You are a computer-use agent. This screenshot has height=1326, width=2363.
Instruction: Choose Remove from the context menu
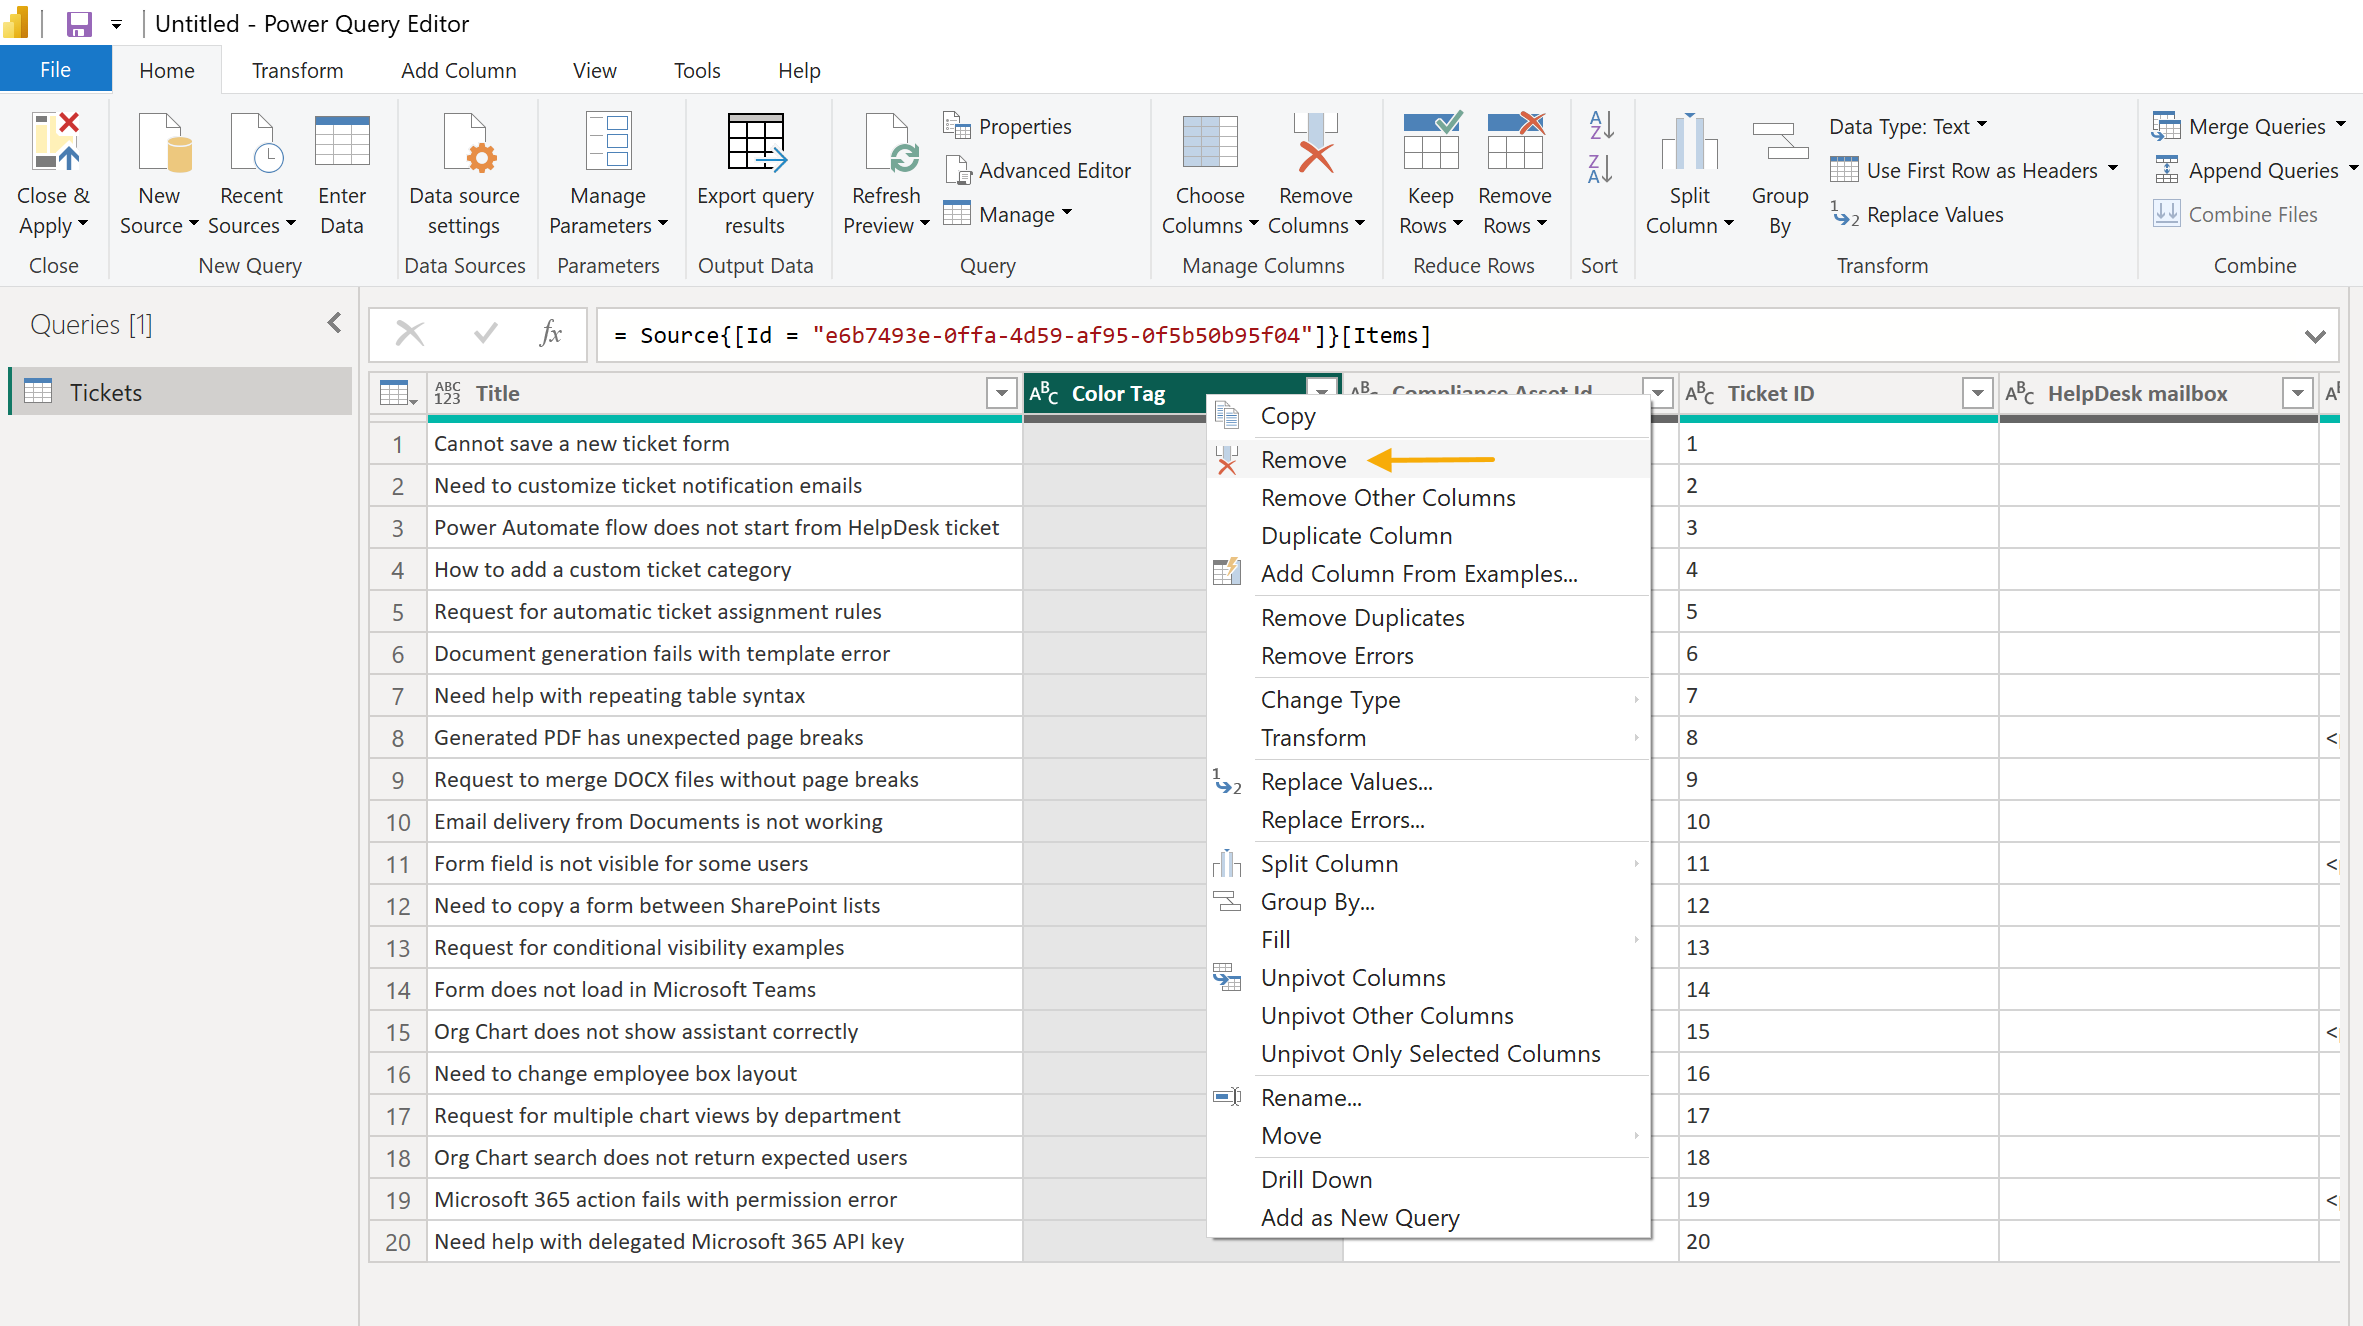tap(1428, 460)
